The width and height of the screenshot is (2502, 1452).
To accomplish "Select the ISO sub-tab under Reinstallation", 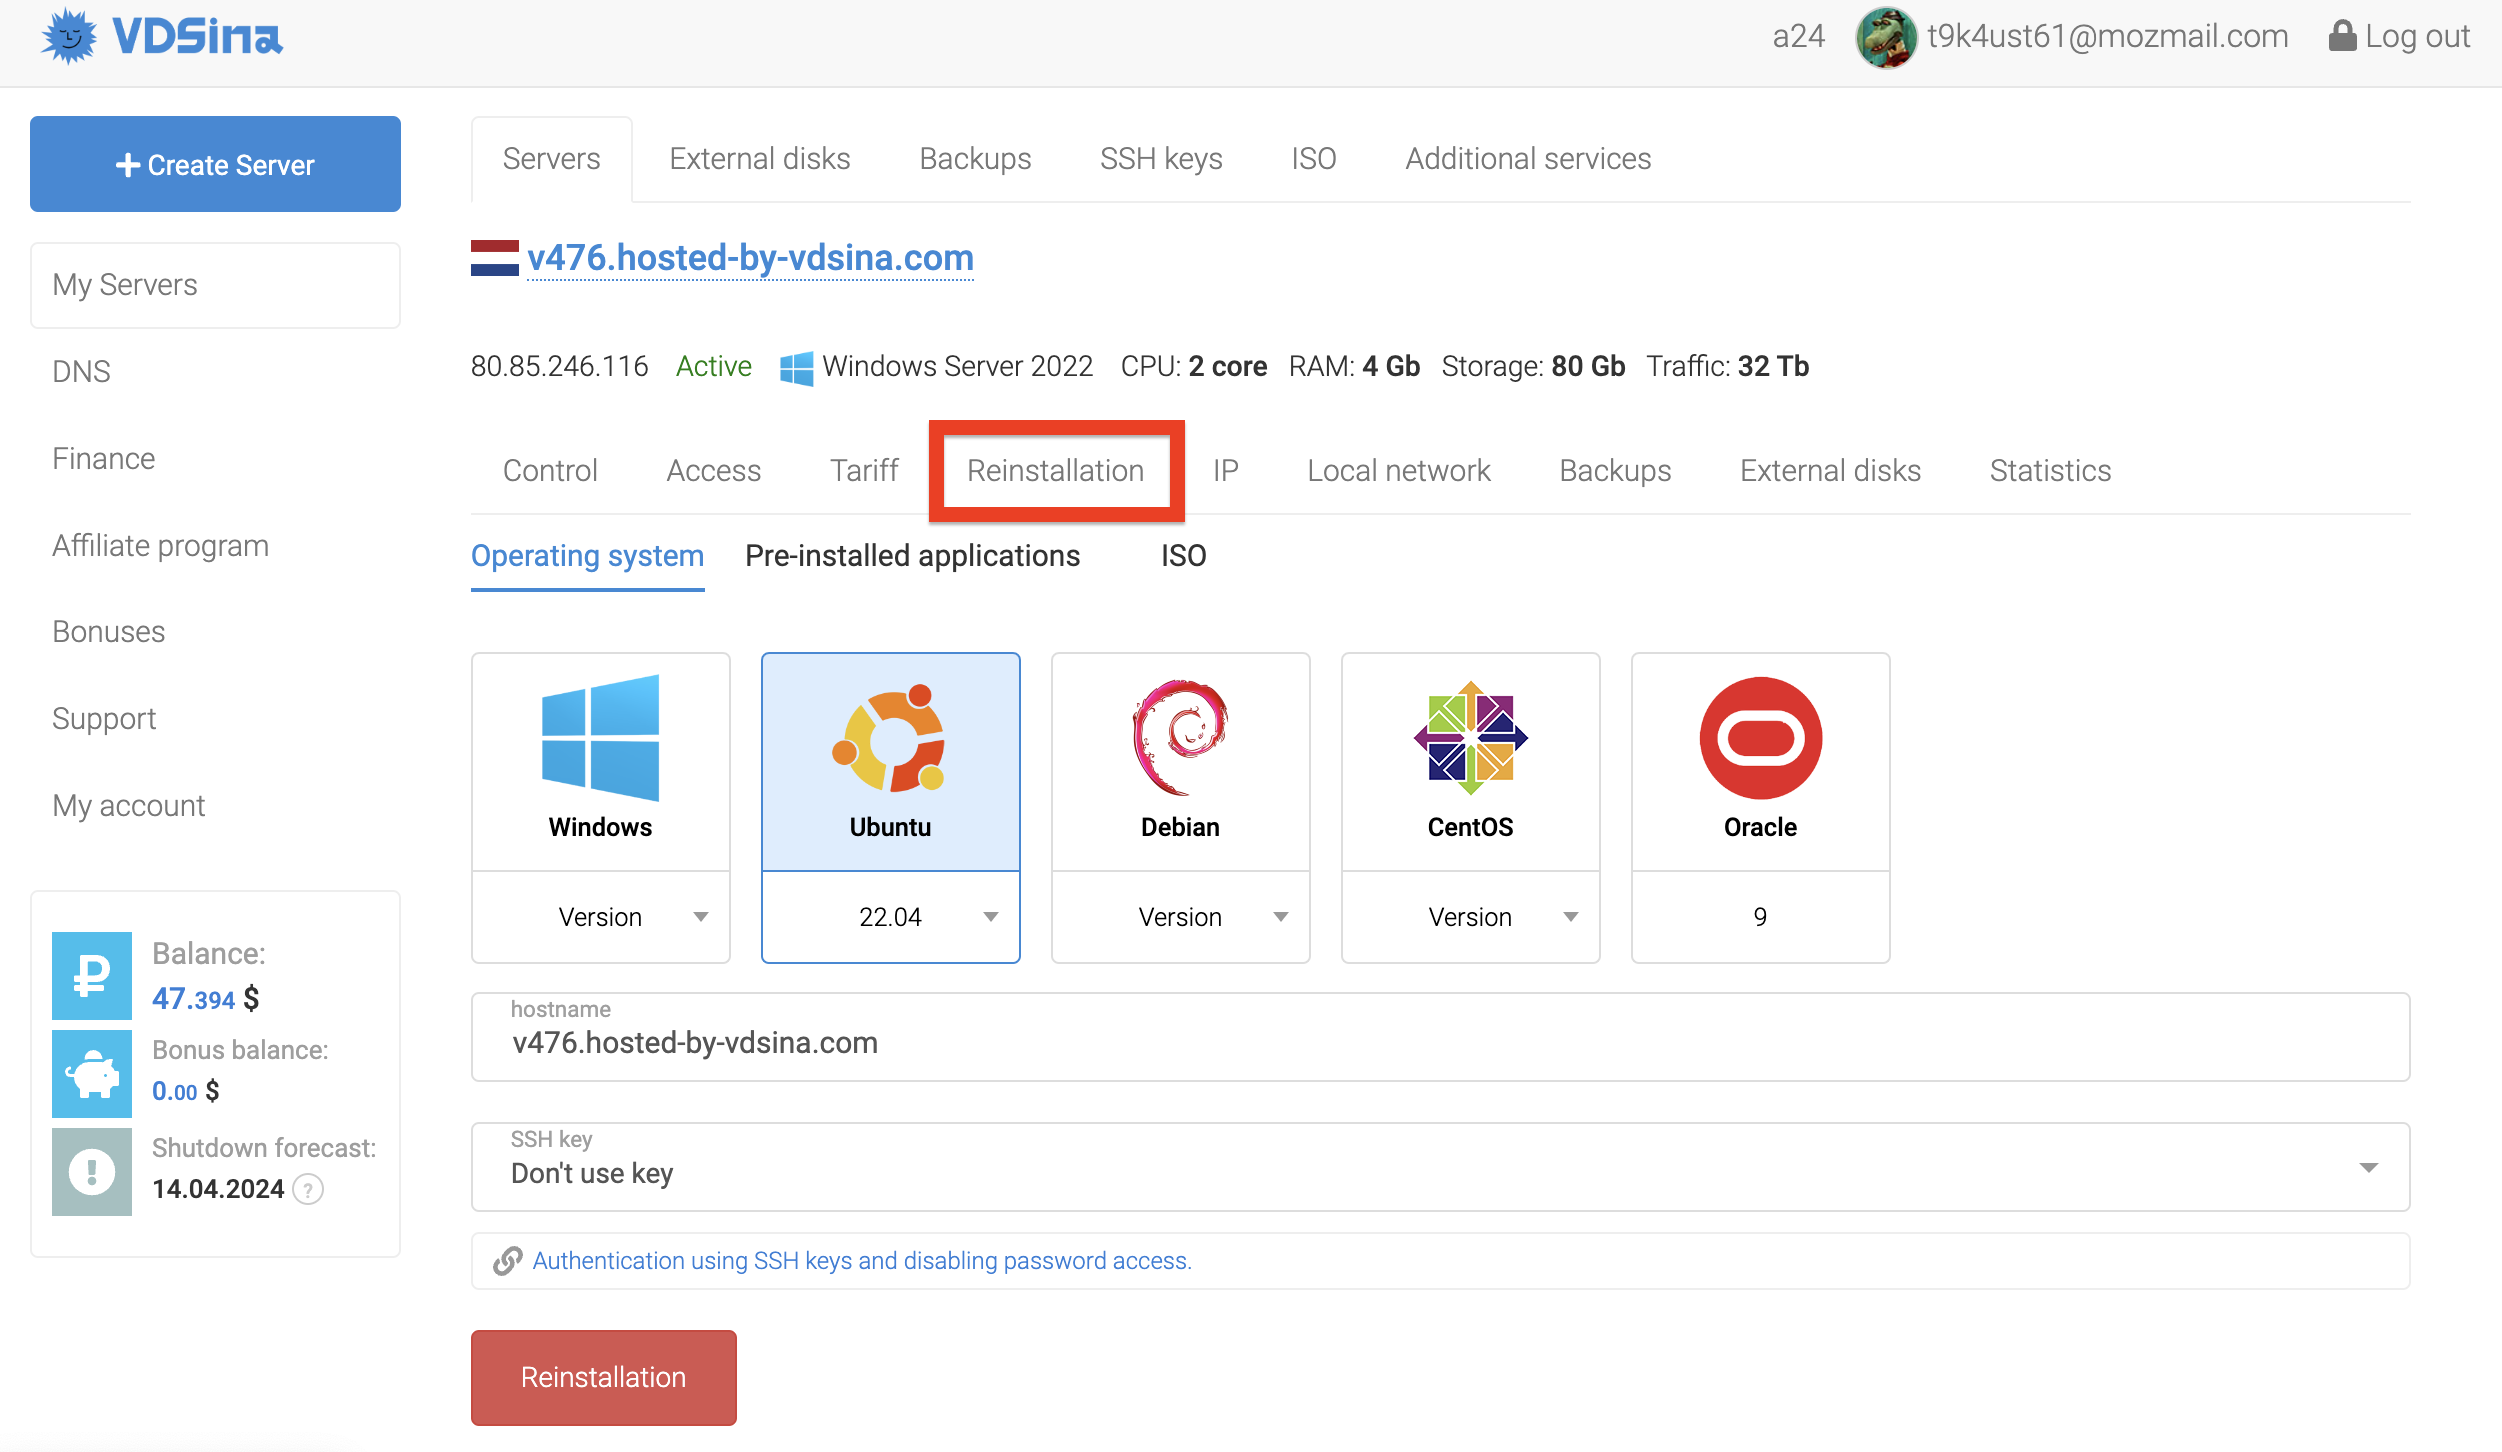I will [1184, 556].
